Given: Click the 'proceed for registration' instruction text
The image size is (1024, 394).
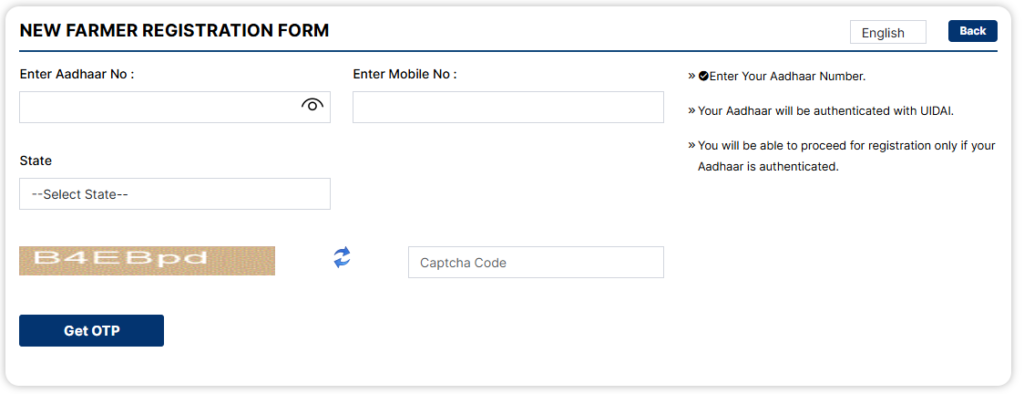Looking at the screenshot, I should click(846, 156).
